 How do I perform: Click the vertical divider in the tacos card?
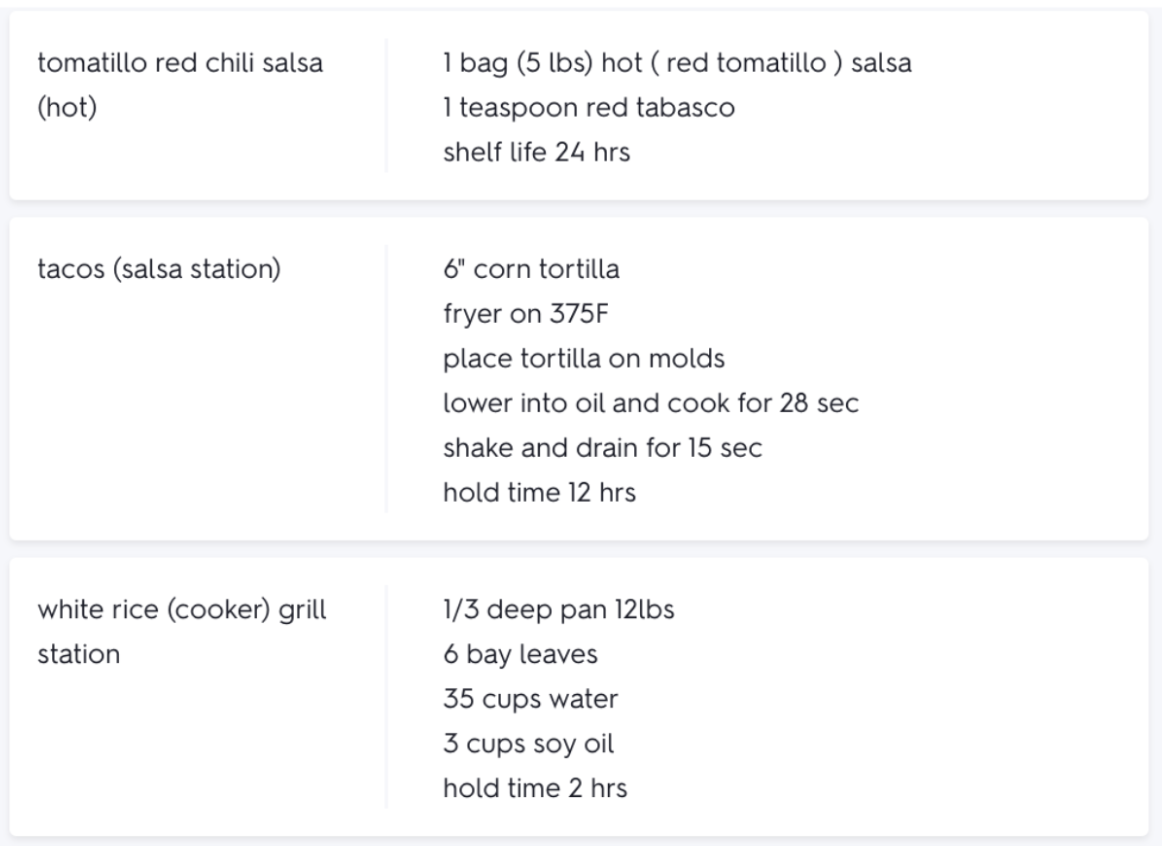(x=386, y=380)
